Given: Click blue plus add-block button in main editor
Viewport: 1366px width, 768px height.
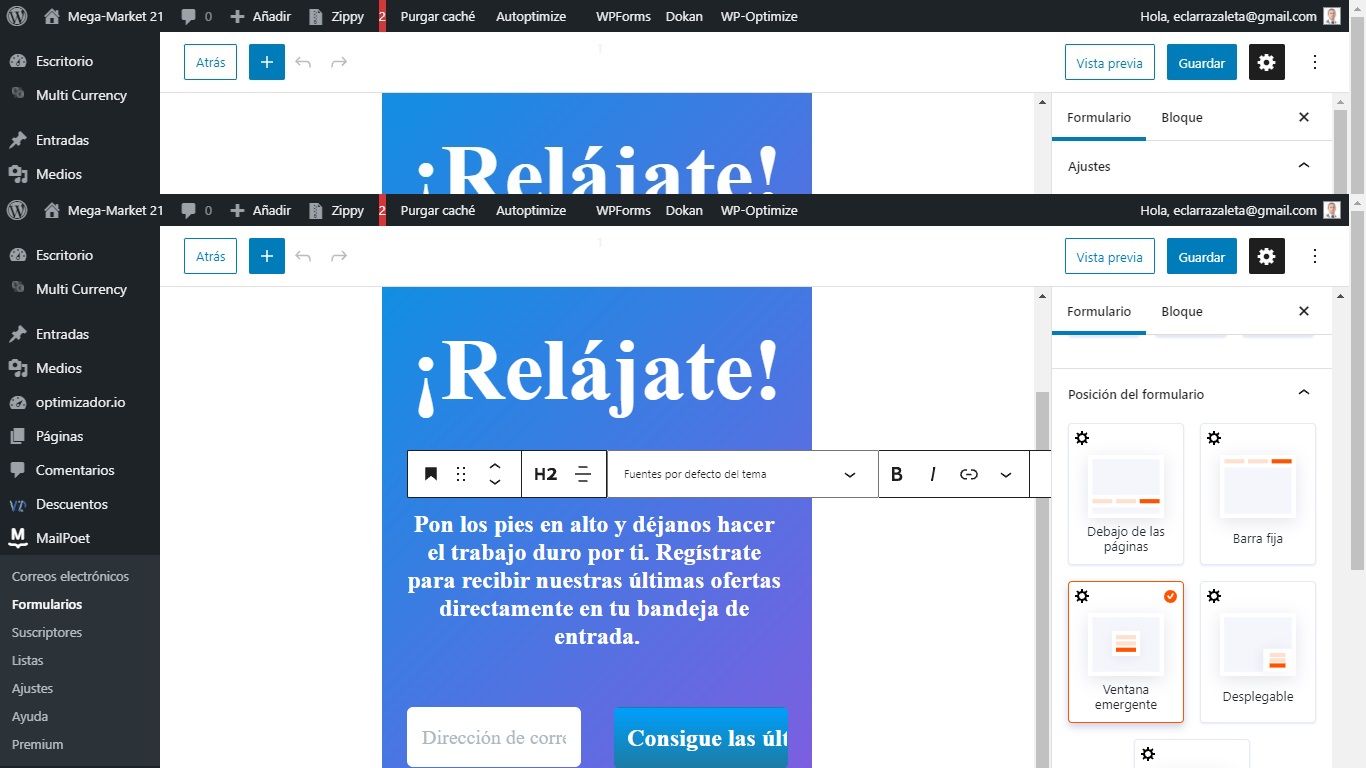Looking at the screenshot, I should point(267,257).
